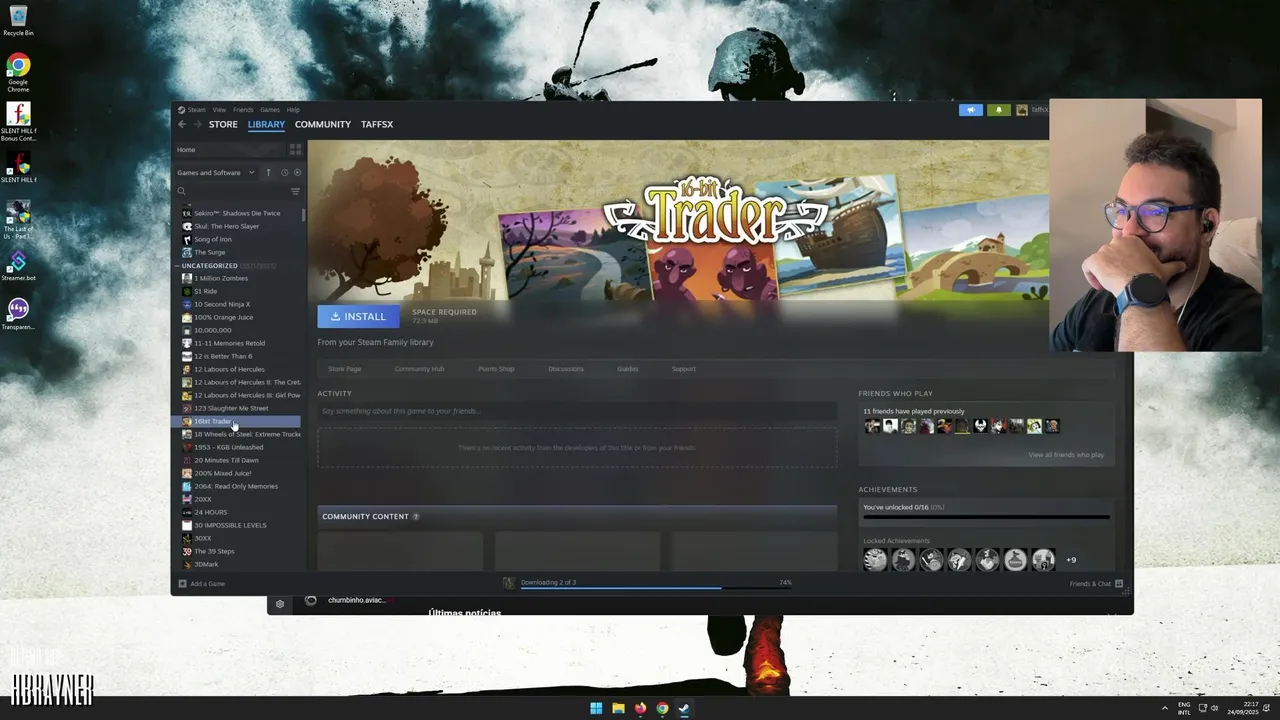The width and height of the screenshot is (1280, 720).
Task: Open the TAFFSX profile tab
Action: coord(377,124)
